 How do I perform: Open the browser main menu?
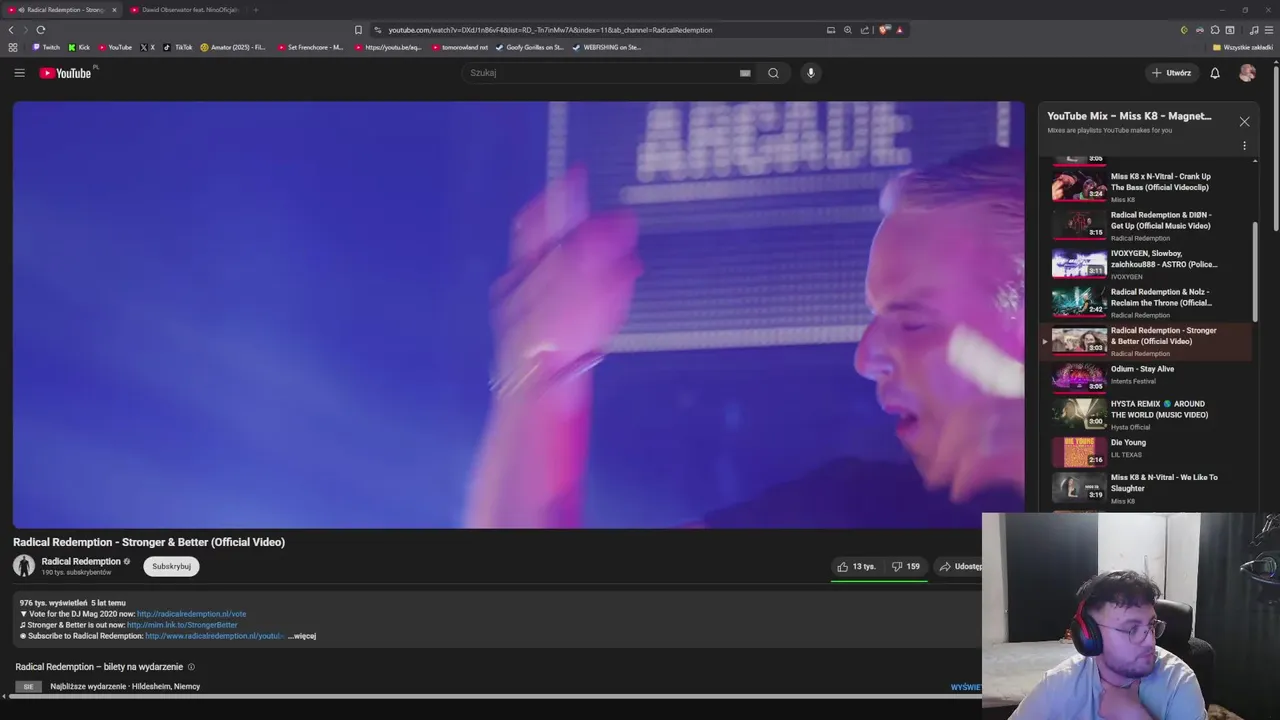tap(1269, 30)
